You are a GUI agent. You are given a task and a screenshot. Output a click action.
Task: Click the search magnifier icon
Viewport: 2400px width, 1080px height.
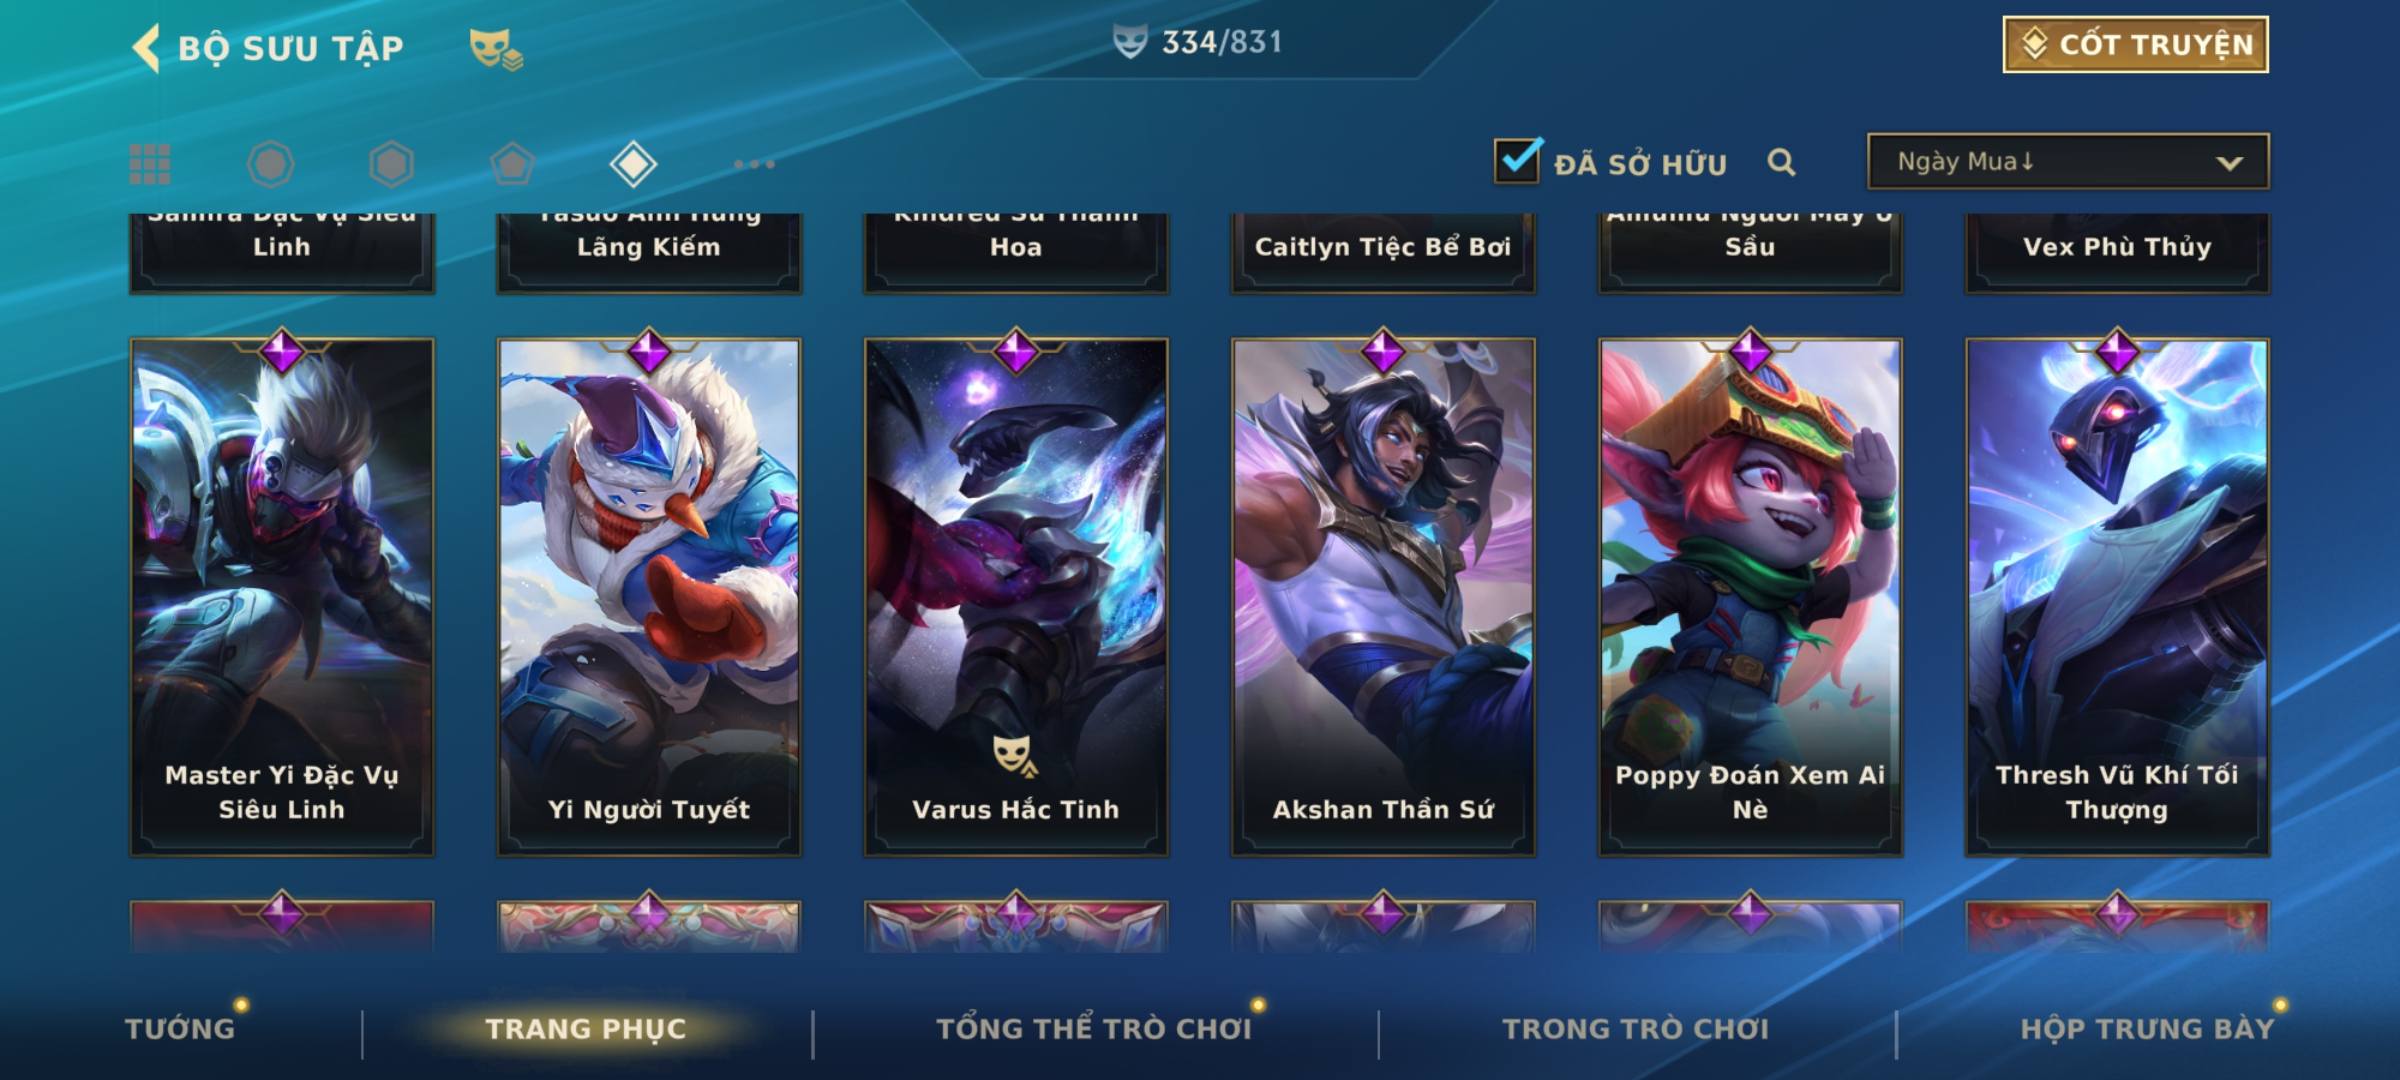[1781, 162]
